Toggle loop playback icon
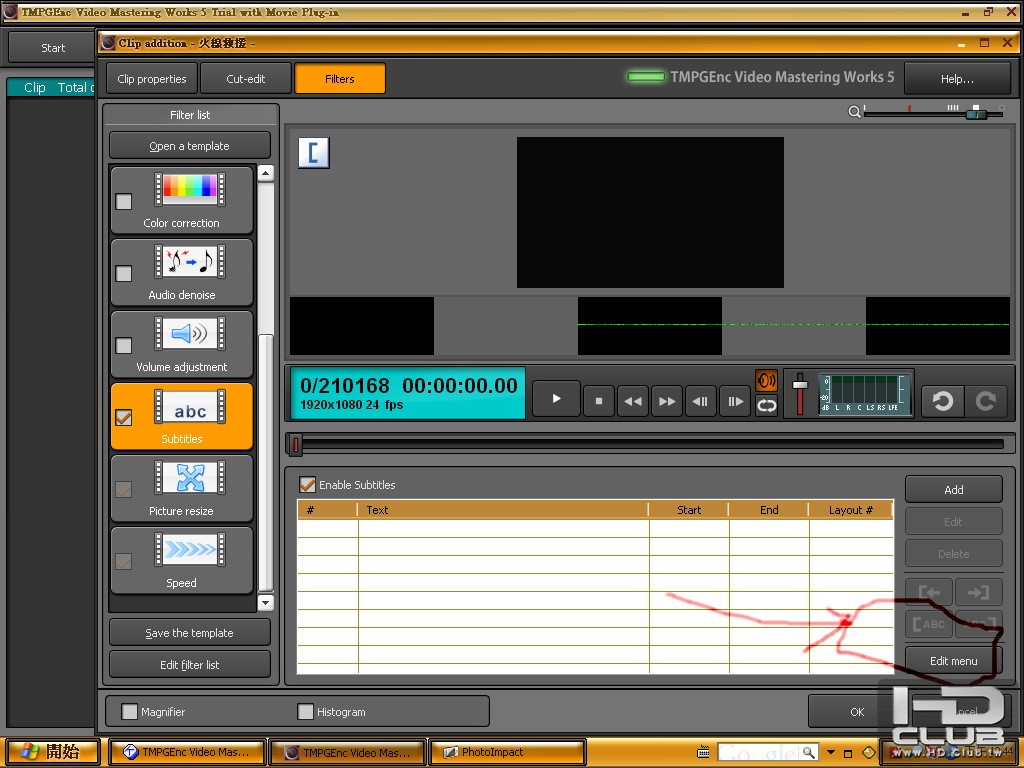Viewport: 1024px width, 768px height. point(767,405)
